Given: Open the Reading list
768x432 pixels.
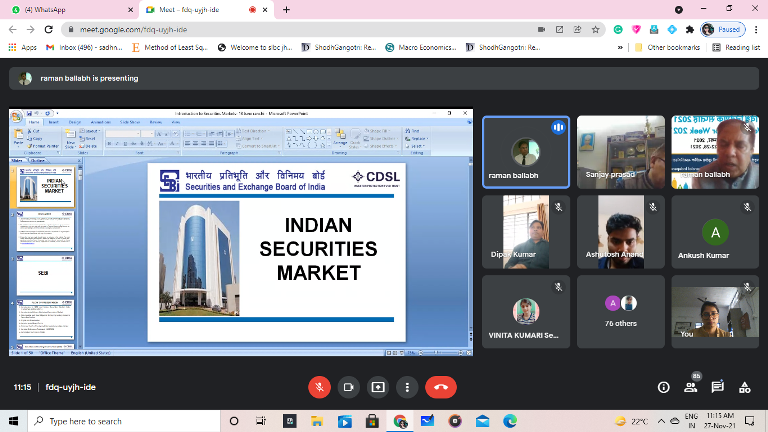Looking at the screenshot, I should tap(736, 48).
